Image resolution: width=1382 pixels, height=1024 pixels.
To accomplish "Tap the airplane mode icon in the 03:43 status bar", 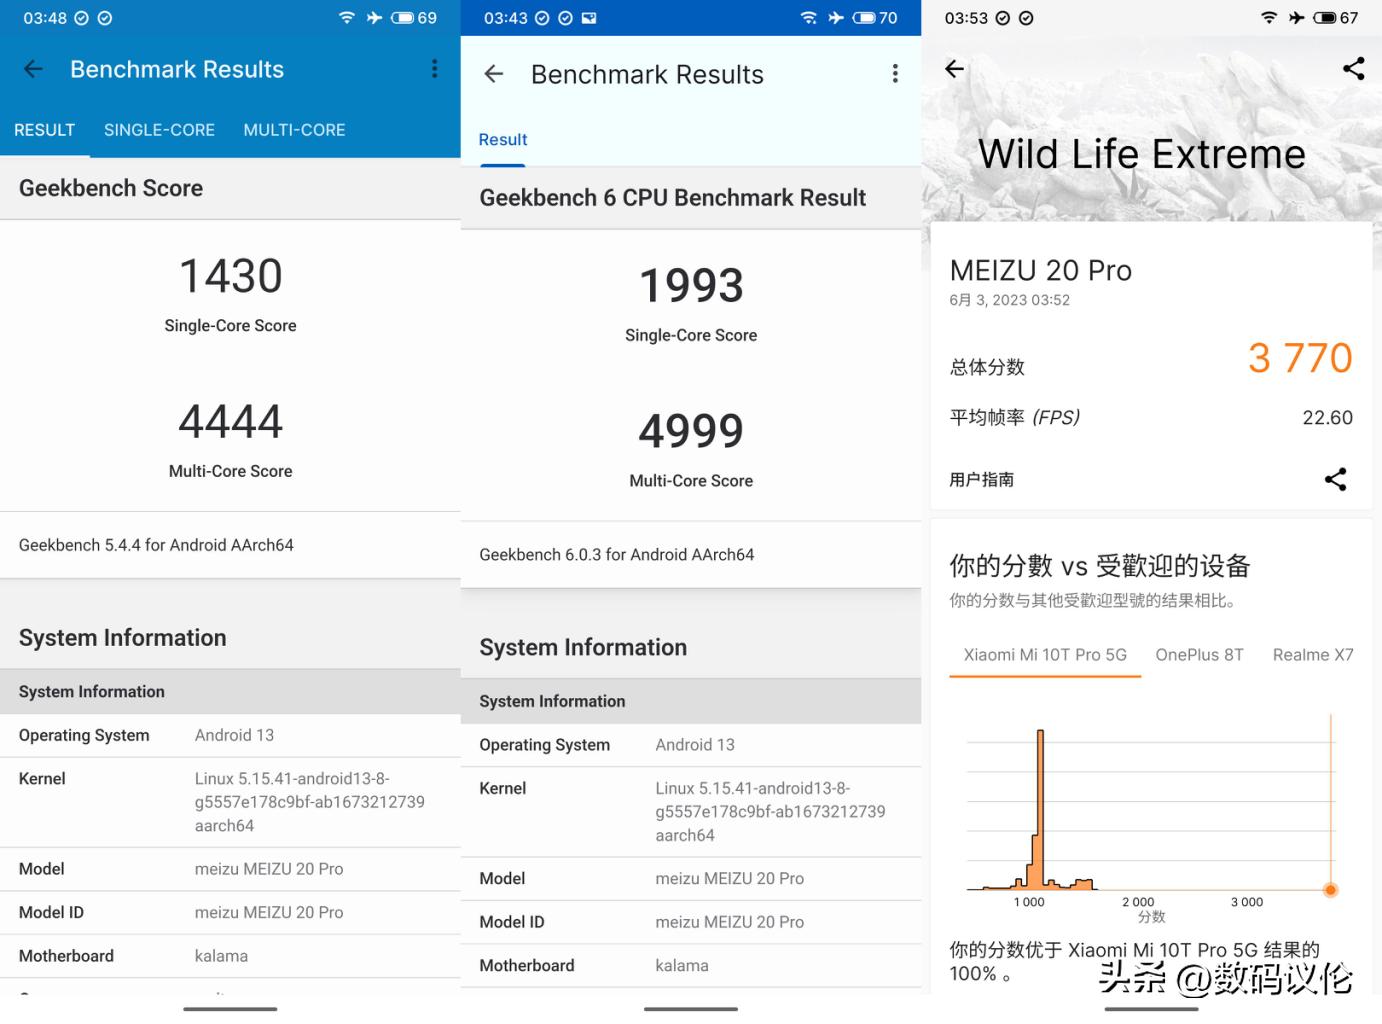I will (836, 18).
